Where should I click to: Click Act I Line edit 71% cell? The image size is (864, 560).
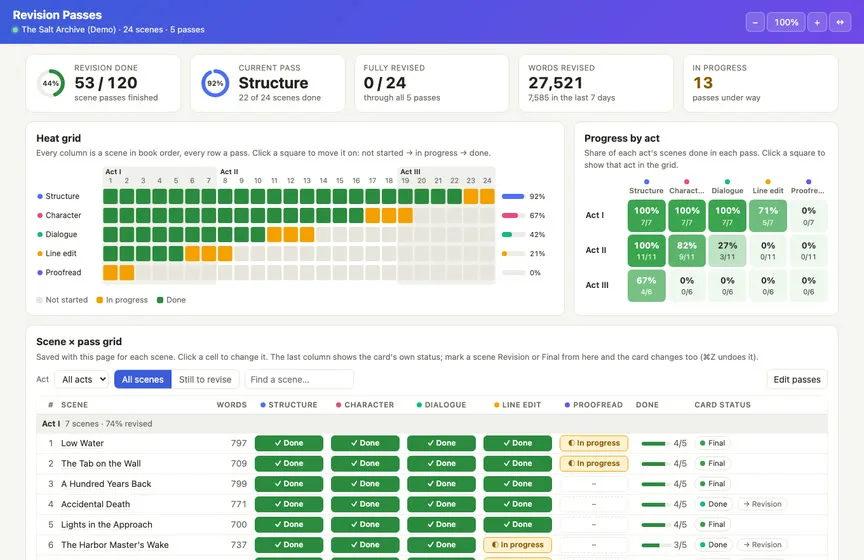click(x=768, y=216)
